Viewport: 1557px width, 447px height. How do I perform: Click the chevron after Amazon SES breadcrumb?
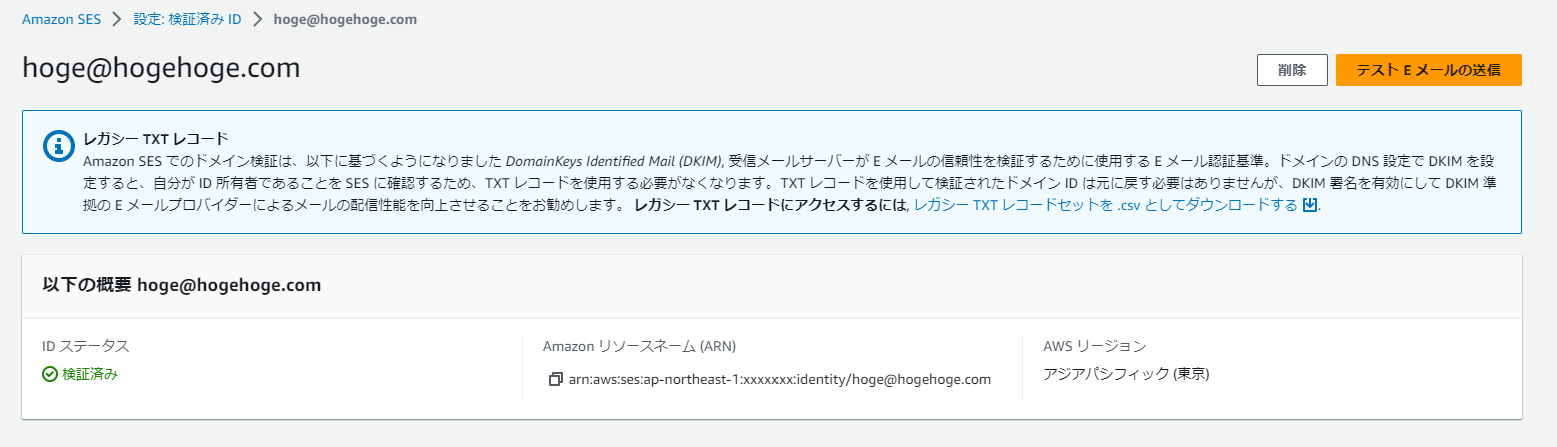(x=118, y=19)
